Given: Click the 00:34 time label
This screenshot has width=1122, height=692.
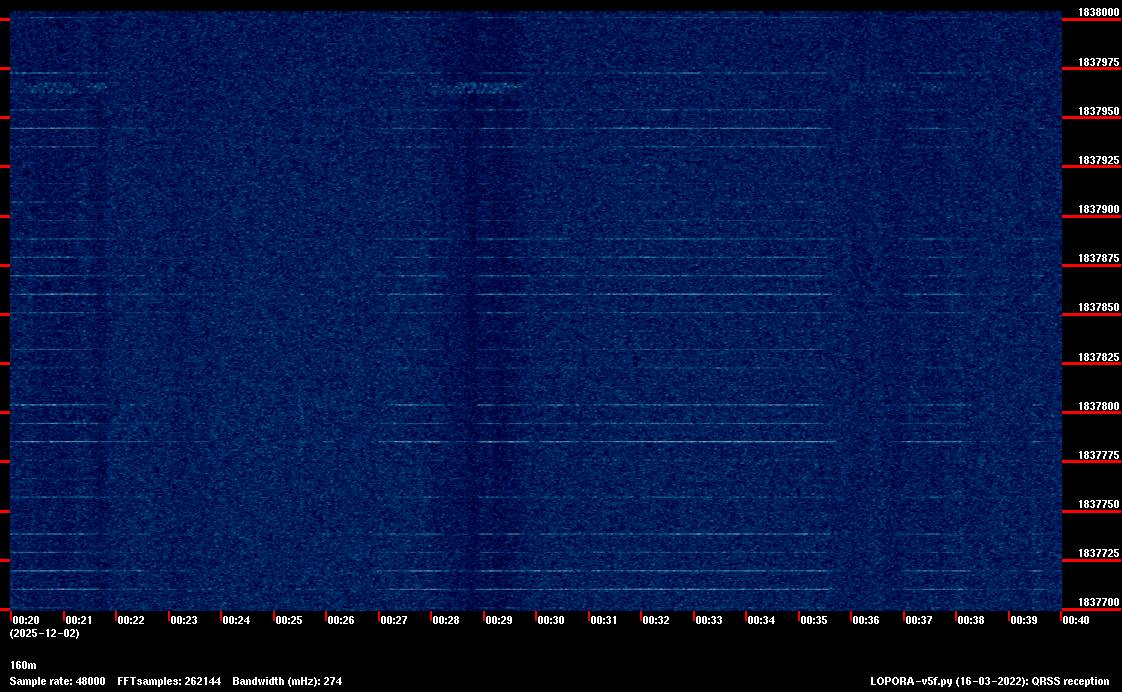Looking at the screenshot, I should [761, 620].
